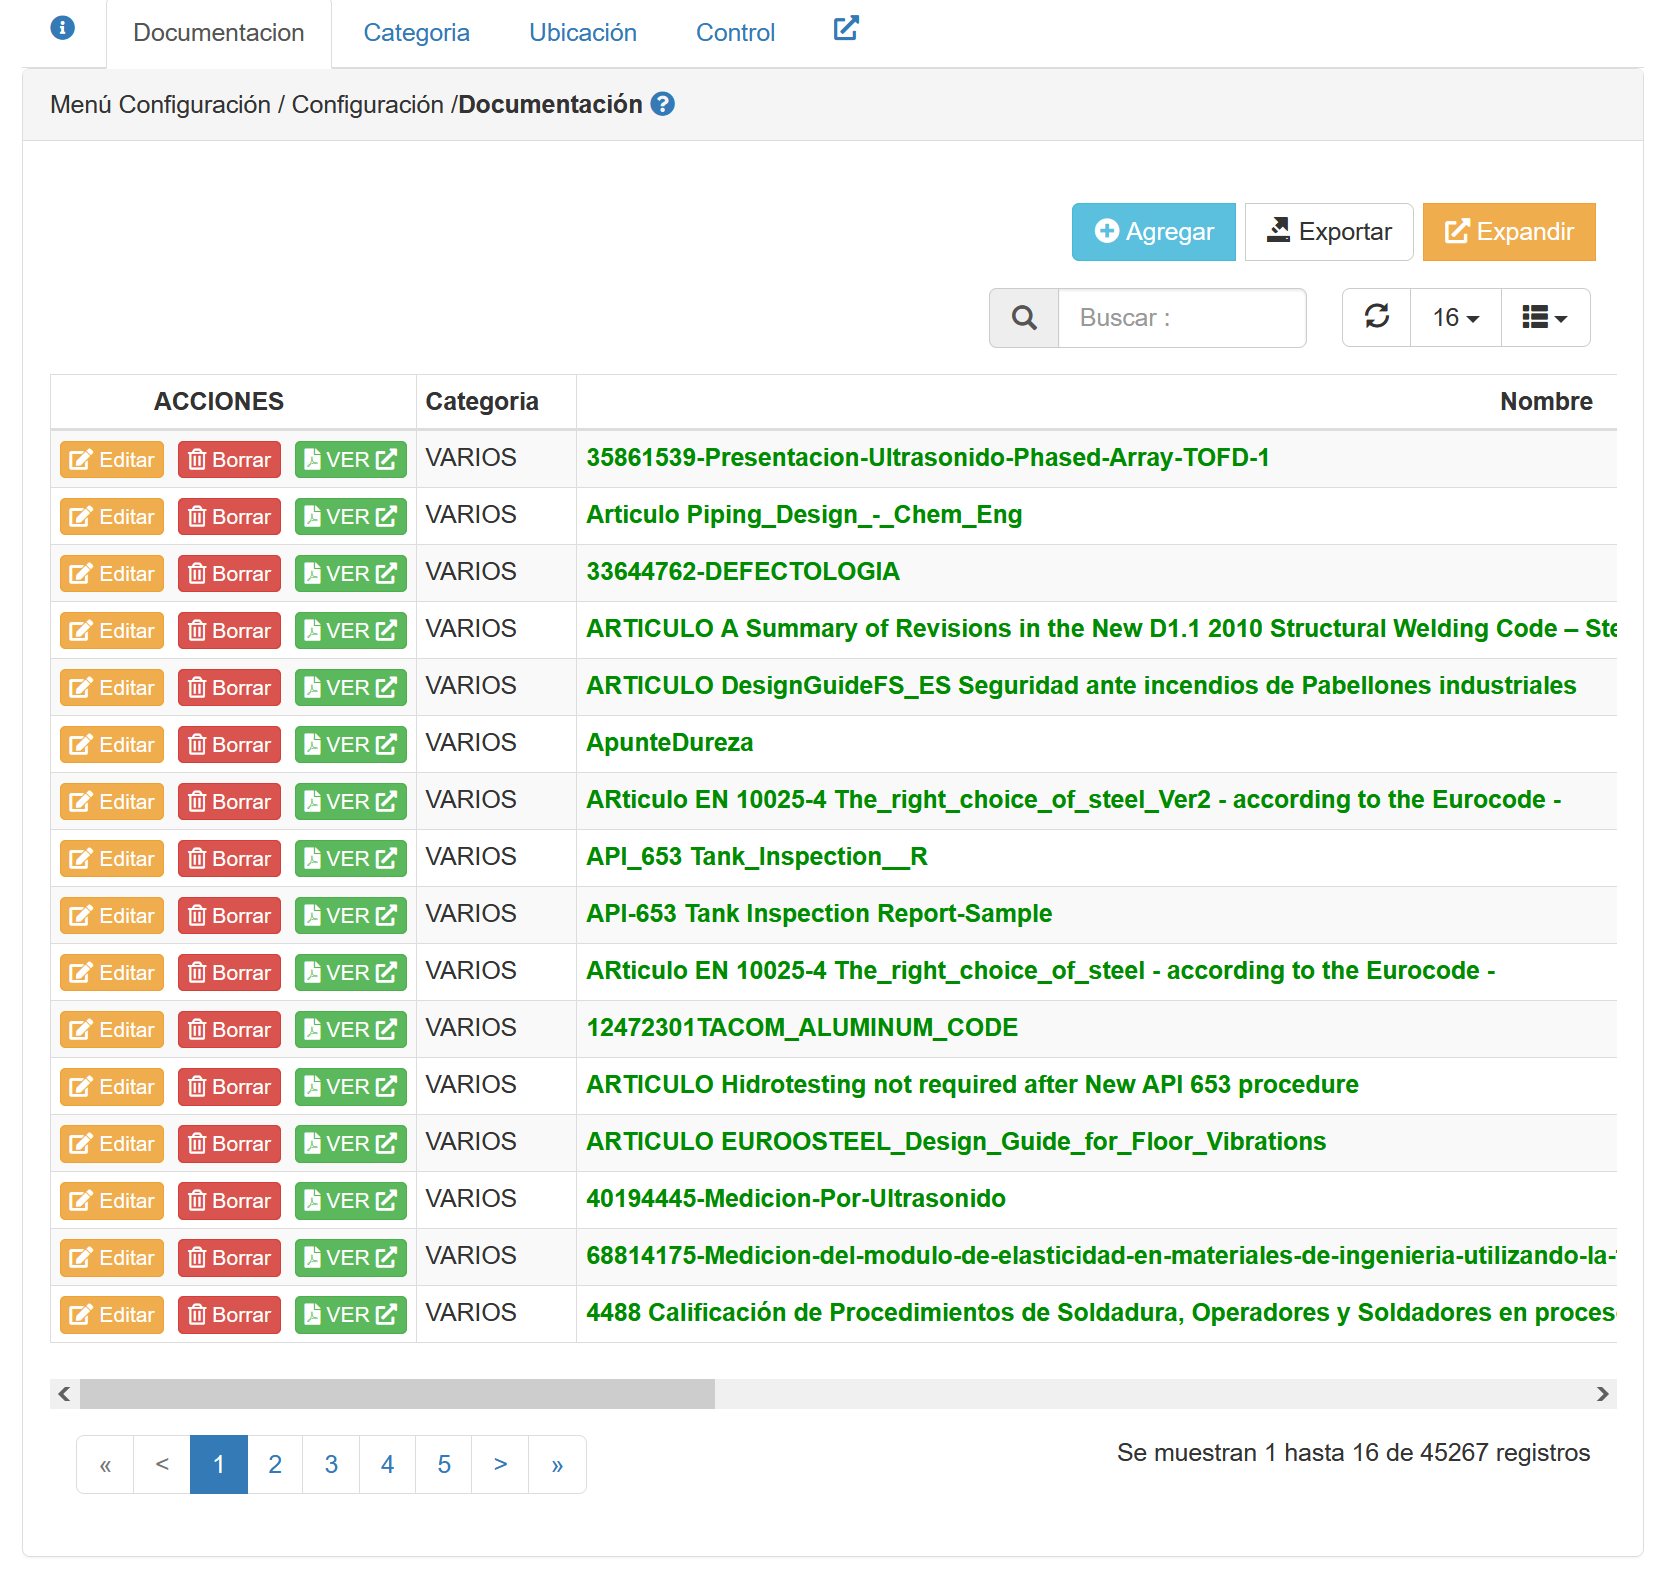The image size is (1655, 1571).
Task: Click the Expandir button
Action: tap(1508, 232)
